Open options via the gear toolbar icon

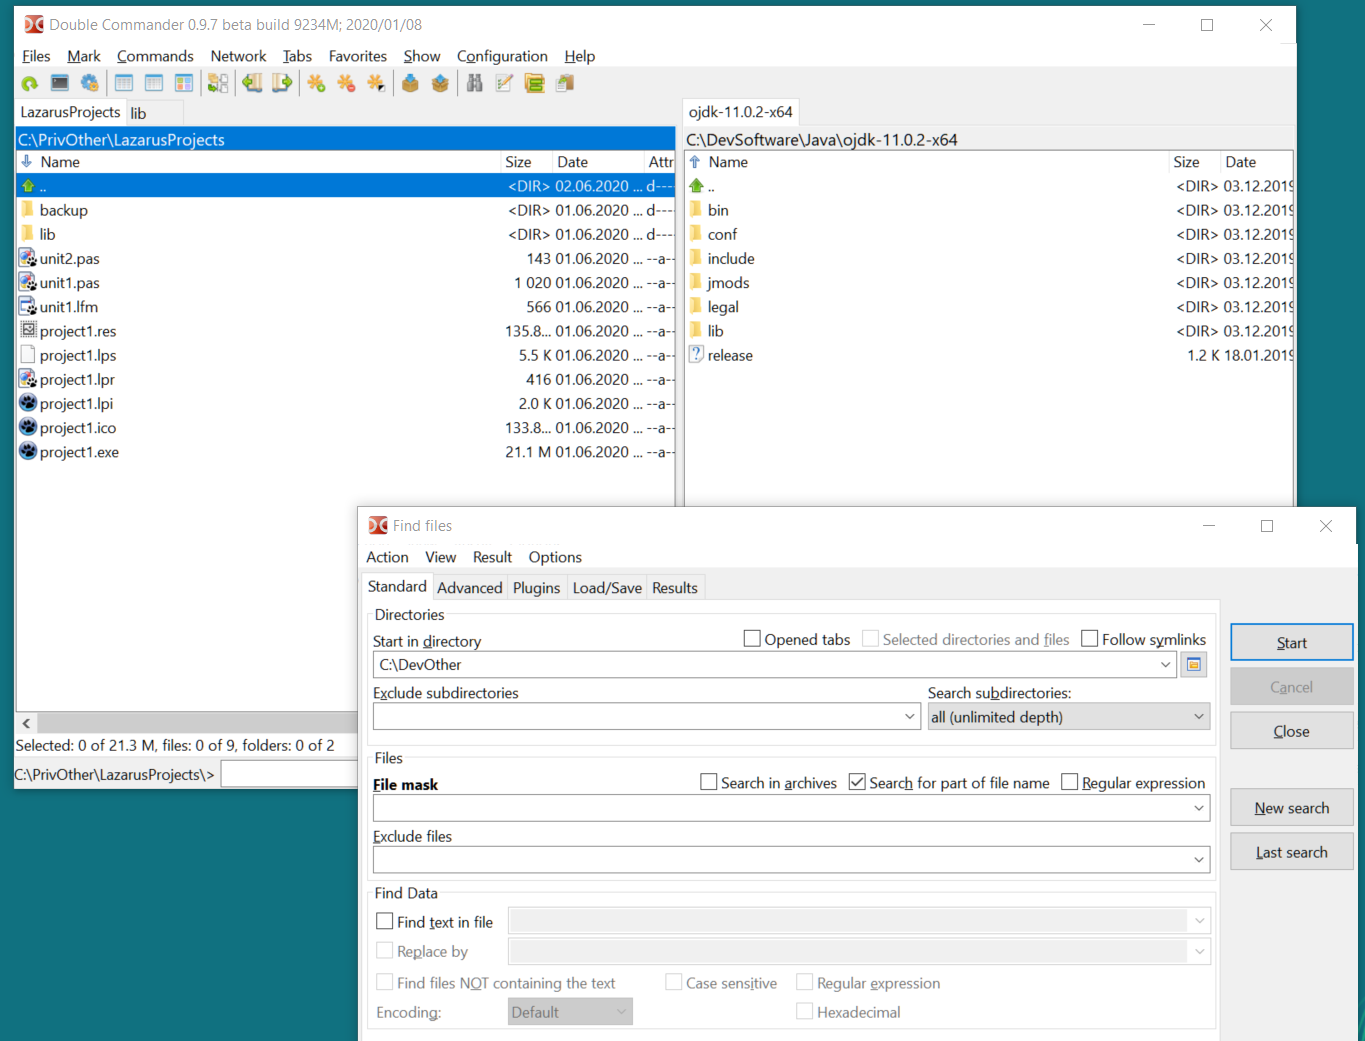(x=90, y=84)
